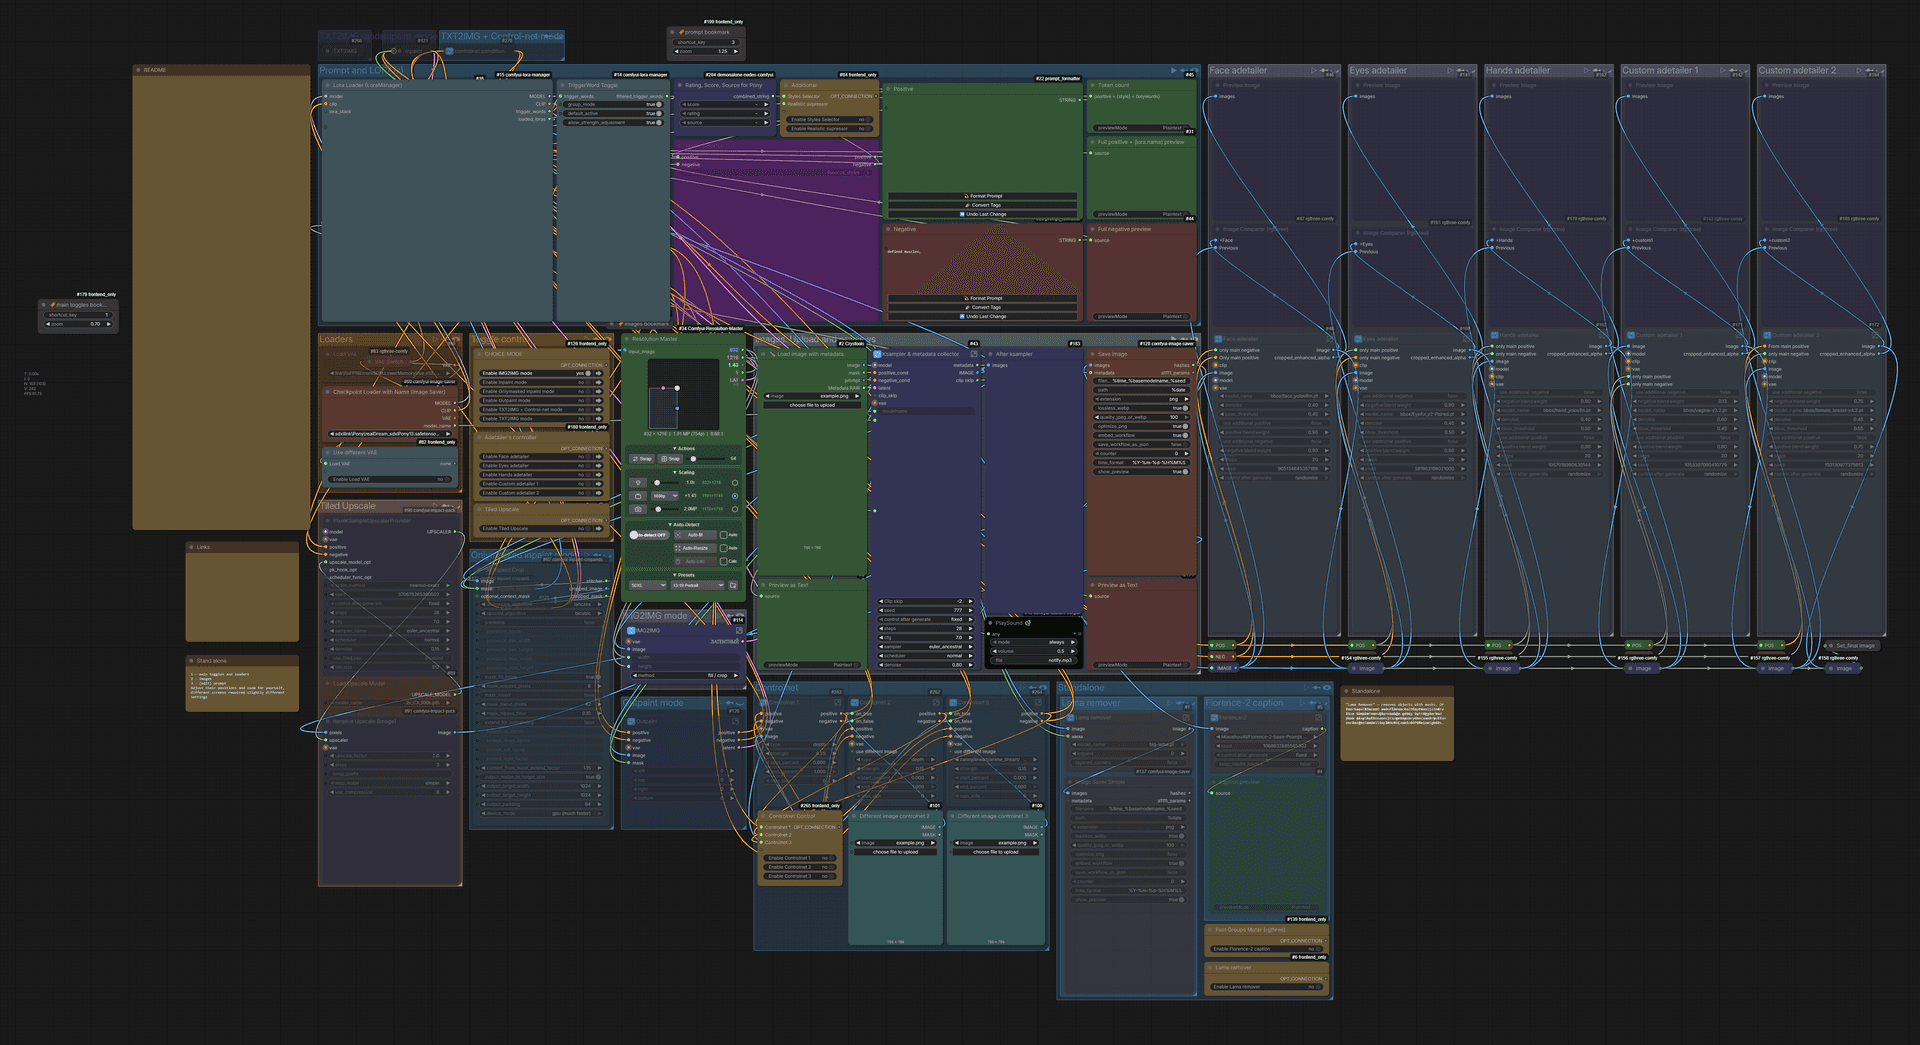
Task: Click the expand subgraph icon on Ksampler node
Action: pos(974,354)
